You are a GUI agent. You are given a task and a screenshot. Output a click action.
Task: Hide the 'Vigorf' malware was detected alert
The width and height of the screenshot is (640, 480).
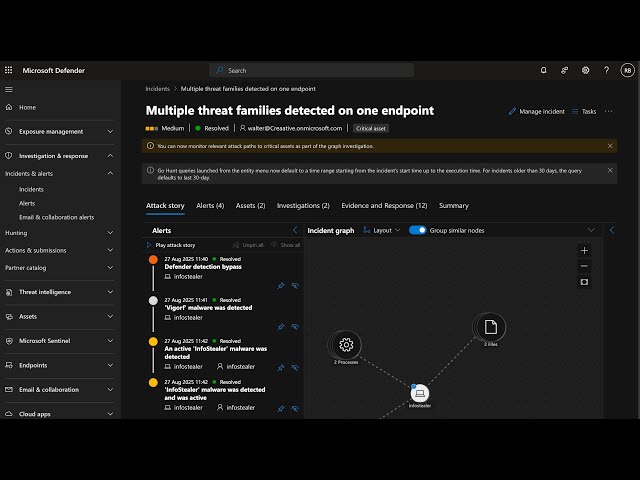(295, 327)
